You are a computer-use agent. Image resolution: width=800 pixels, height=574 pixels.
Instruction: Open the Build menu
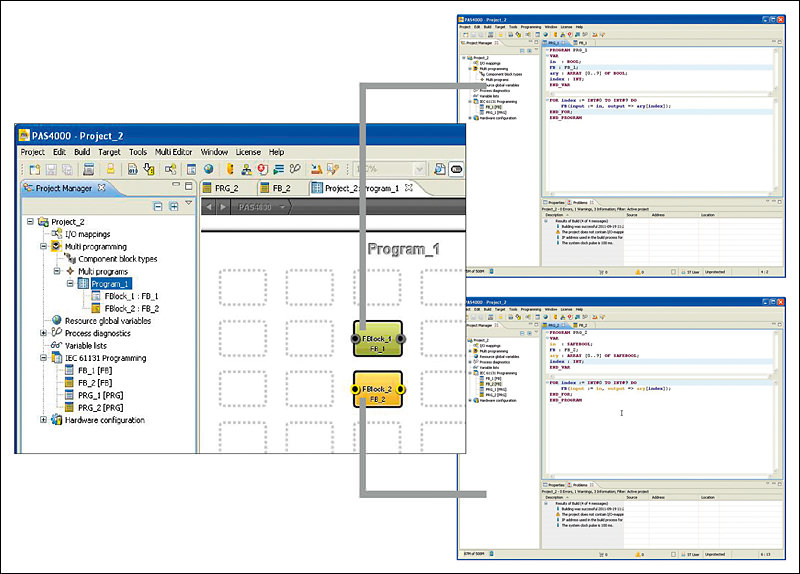coord(82,152)
